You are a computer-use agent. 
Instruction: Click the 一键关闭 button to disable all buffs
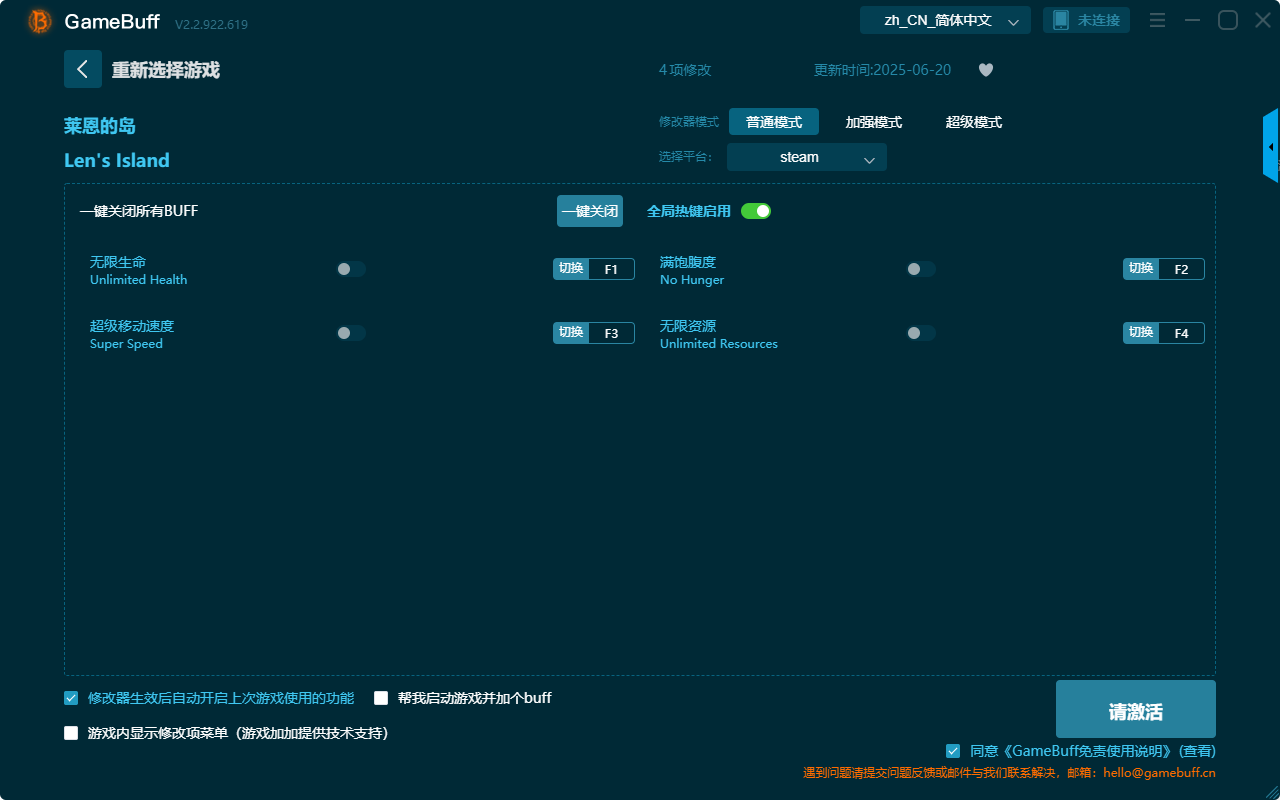[x=589, y=211]
